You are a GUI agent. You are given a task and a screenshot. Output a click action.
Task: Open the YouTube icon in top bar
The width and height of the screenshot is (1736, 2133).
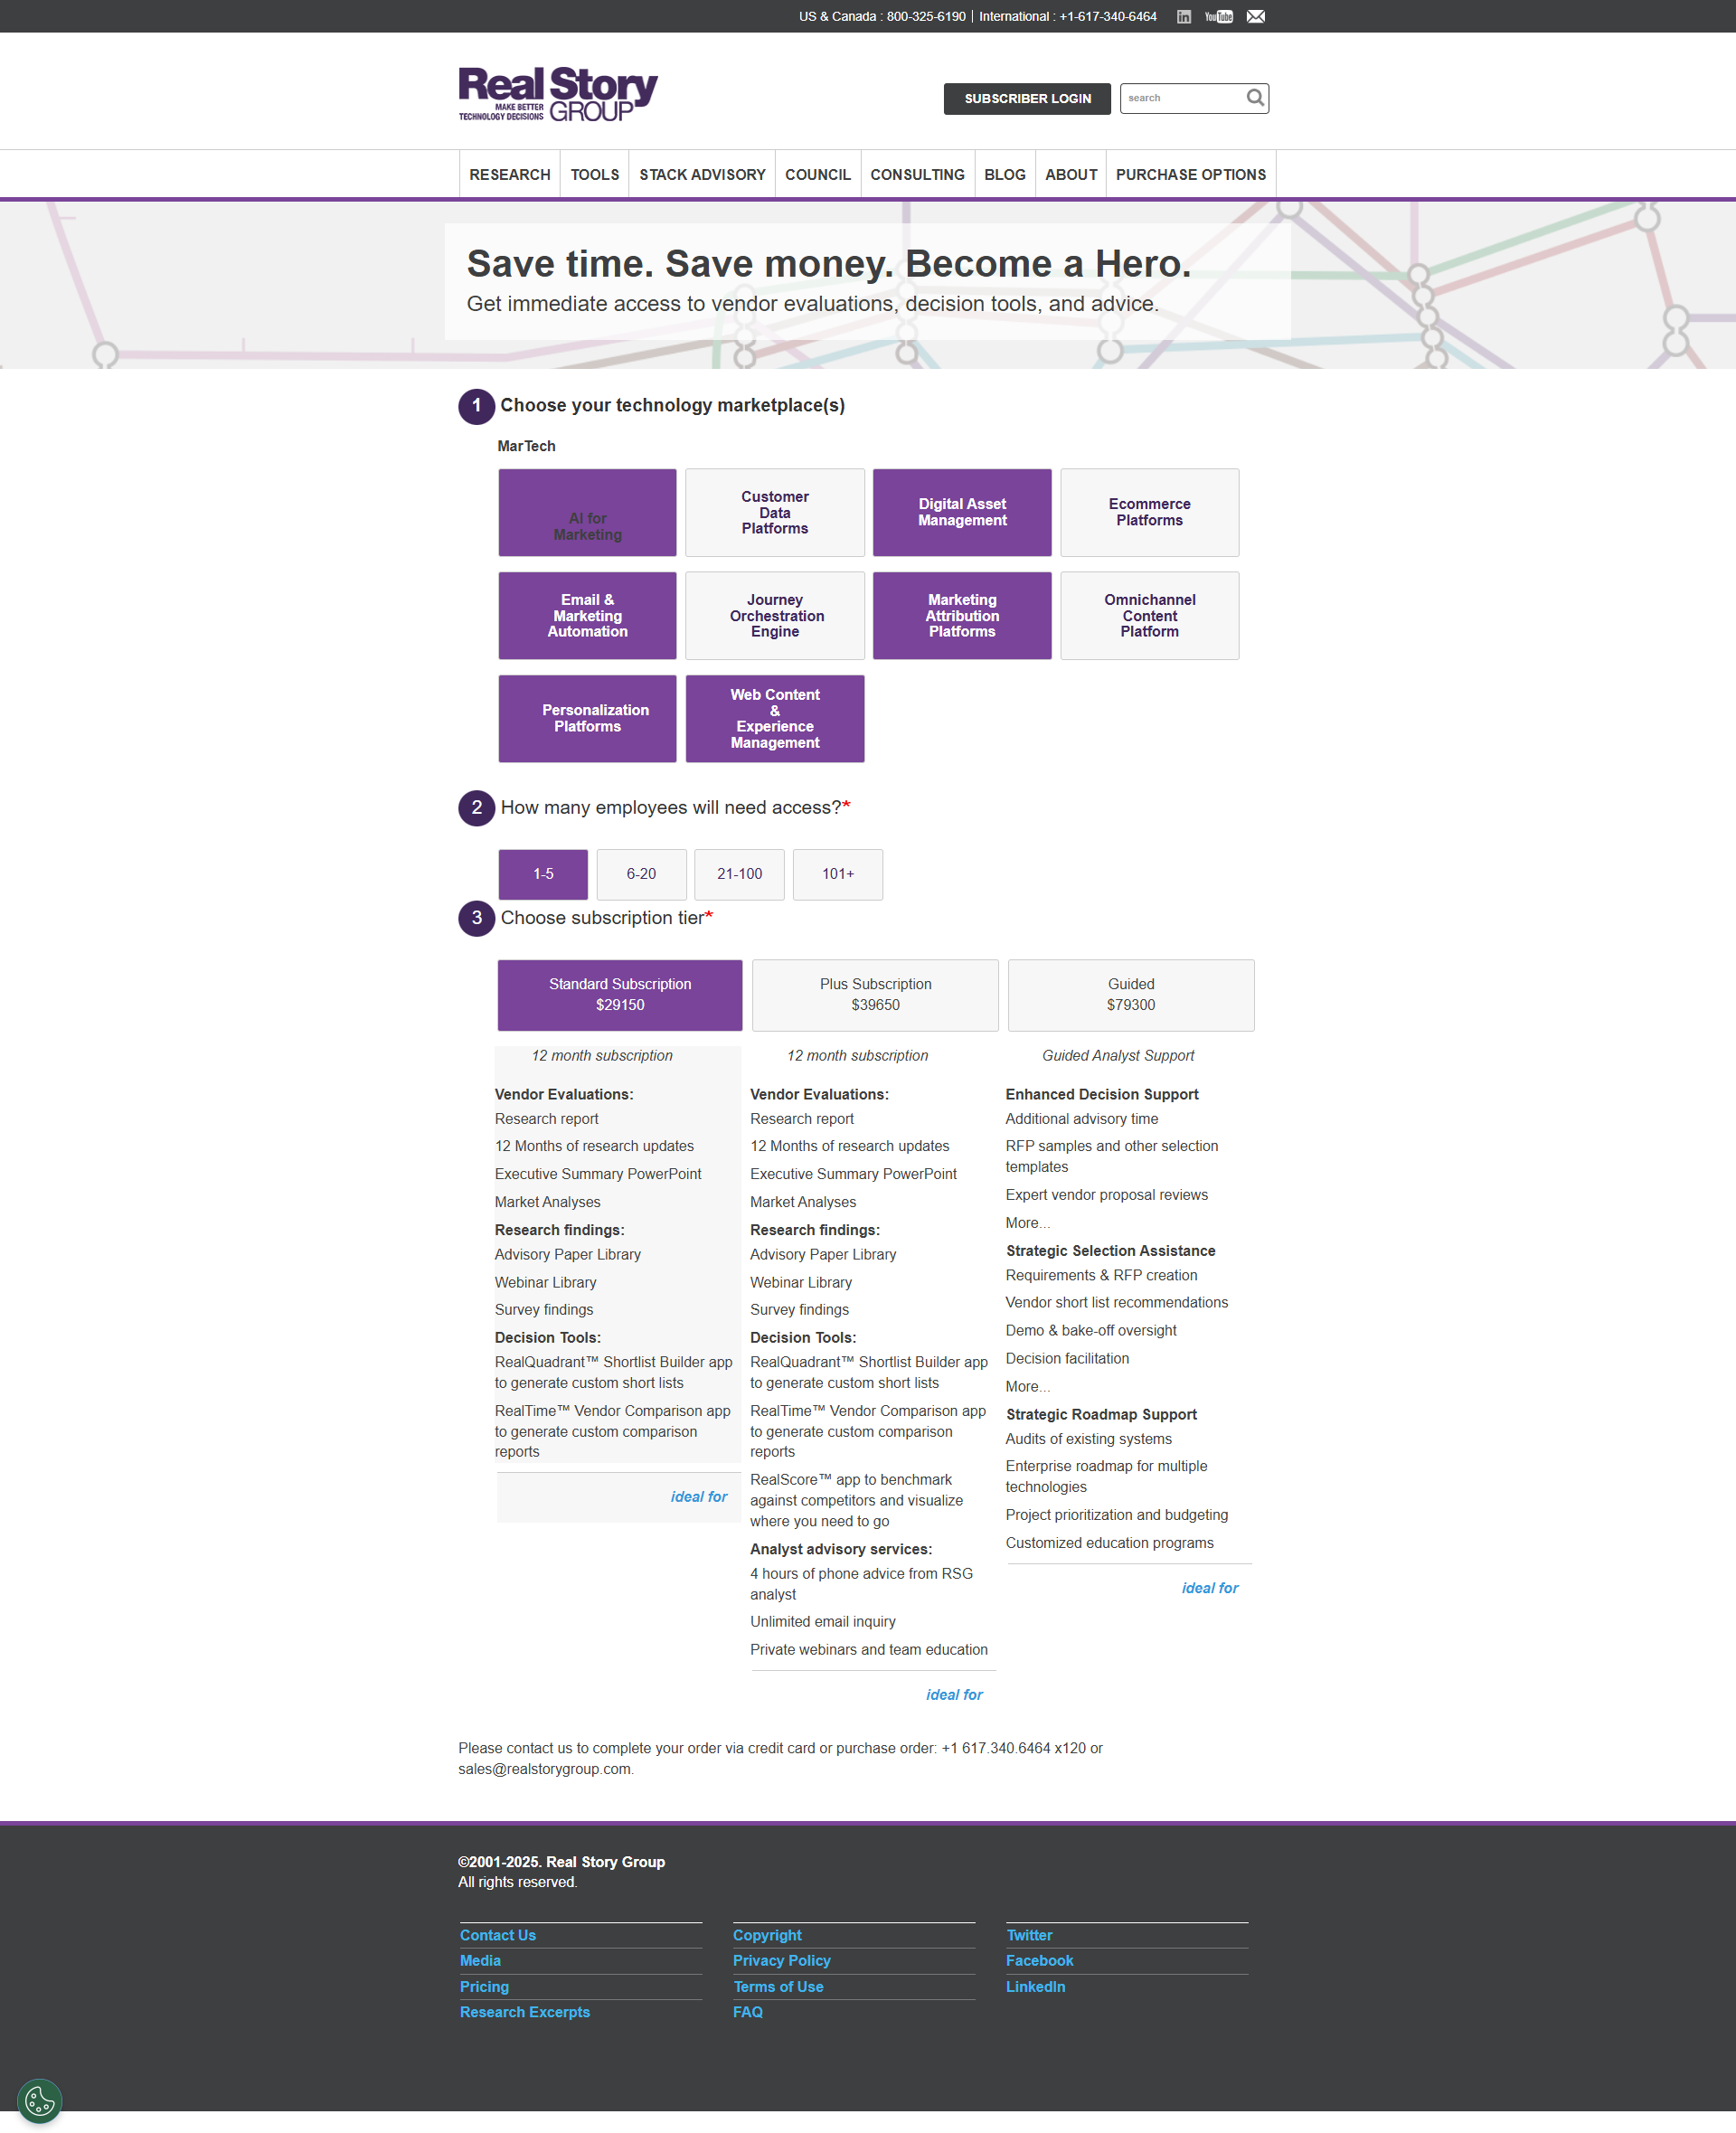click(x=1218, y=16)
